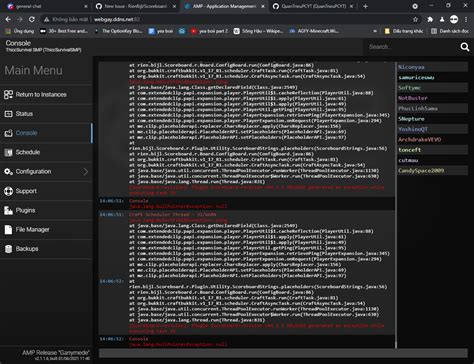Open Sông Hậu Wikipedia bookmark
Image resolution: width=474 pixels, height=364 pixels.
(x=258, y=31)
